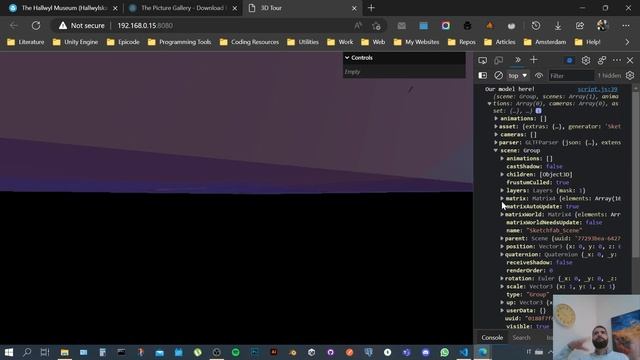Go back using the browser back arrow

13,25
